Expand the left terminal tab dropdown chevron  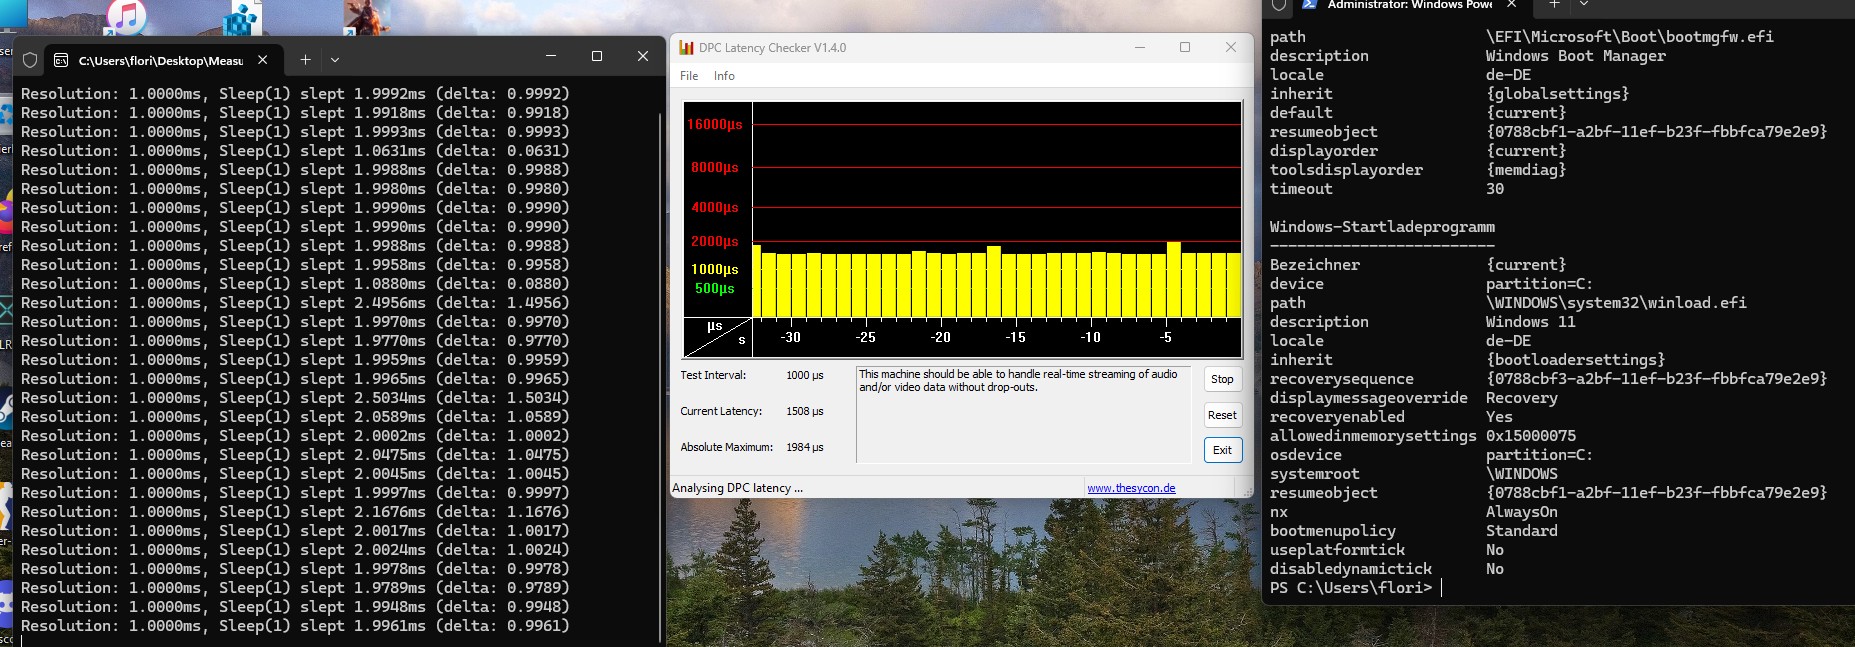[x=335, y=60]
